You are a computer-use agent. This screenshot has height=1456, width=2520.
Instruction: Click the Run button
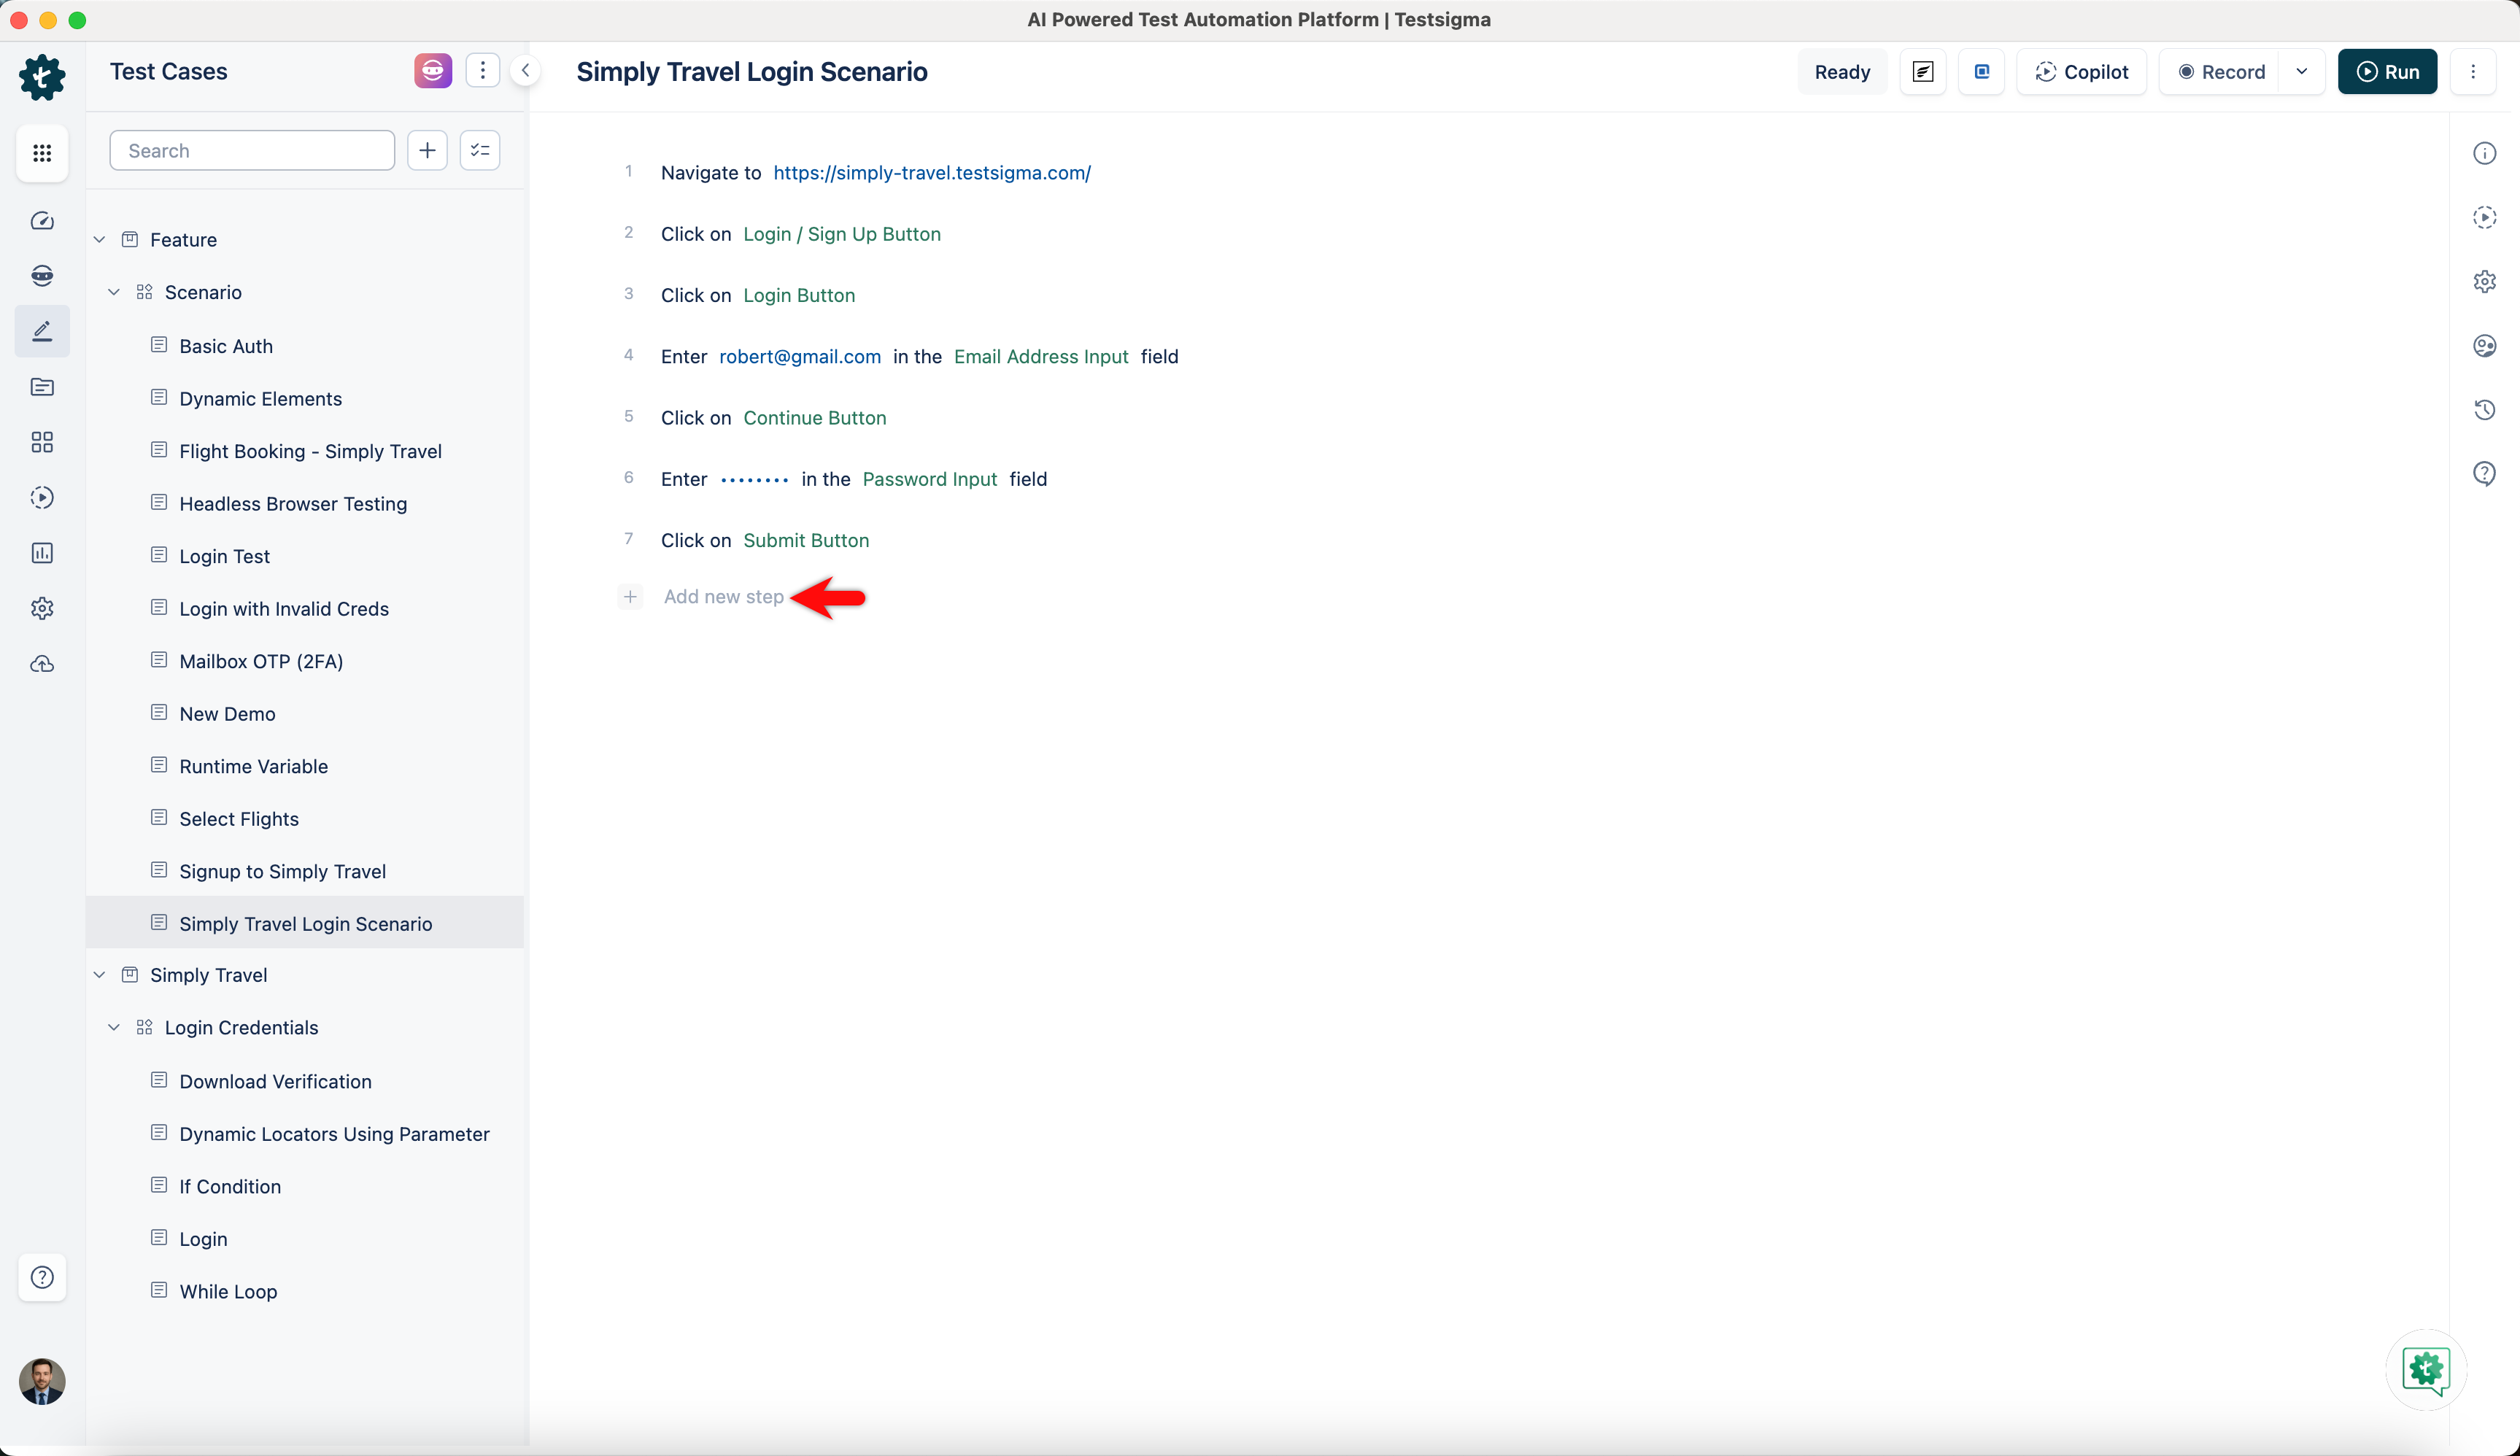(2386, 72)
